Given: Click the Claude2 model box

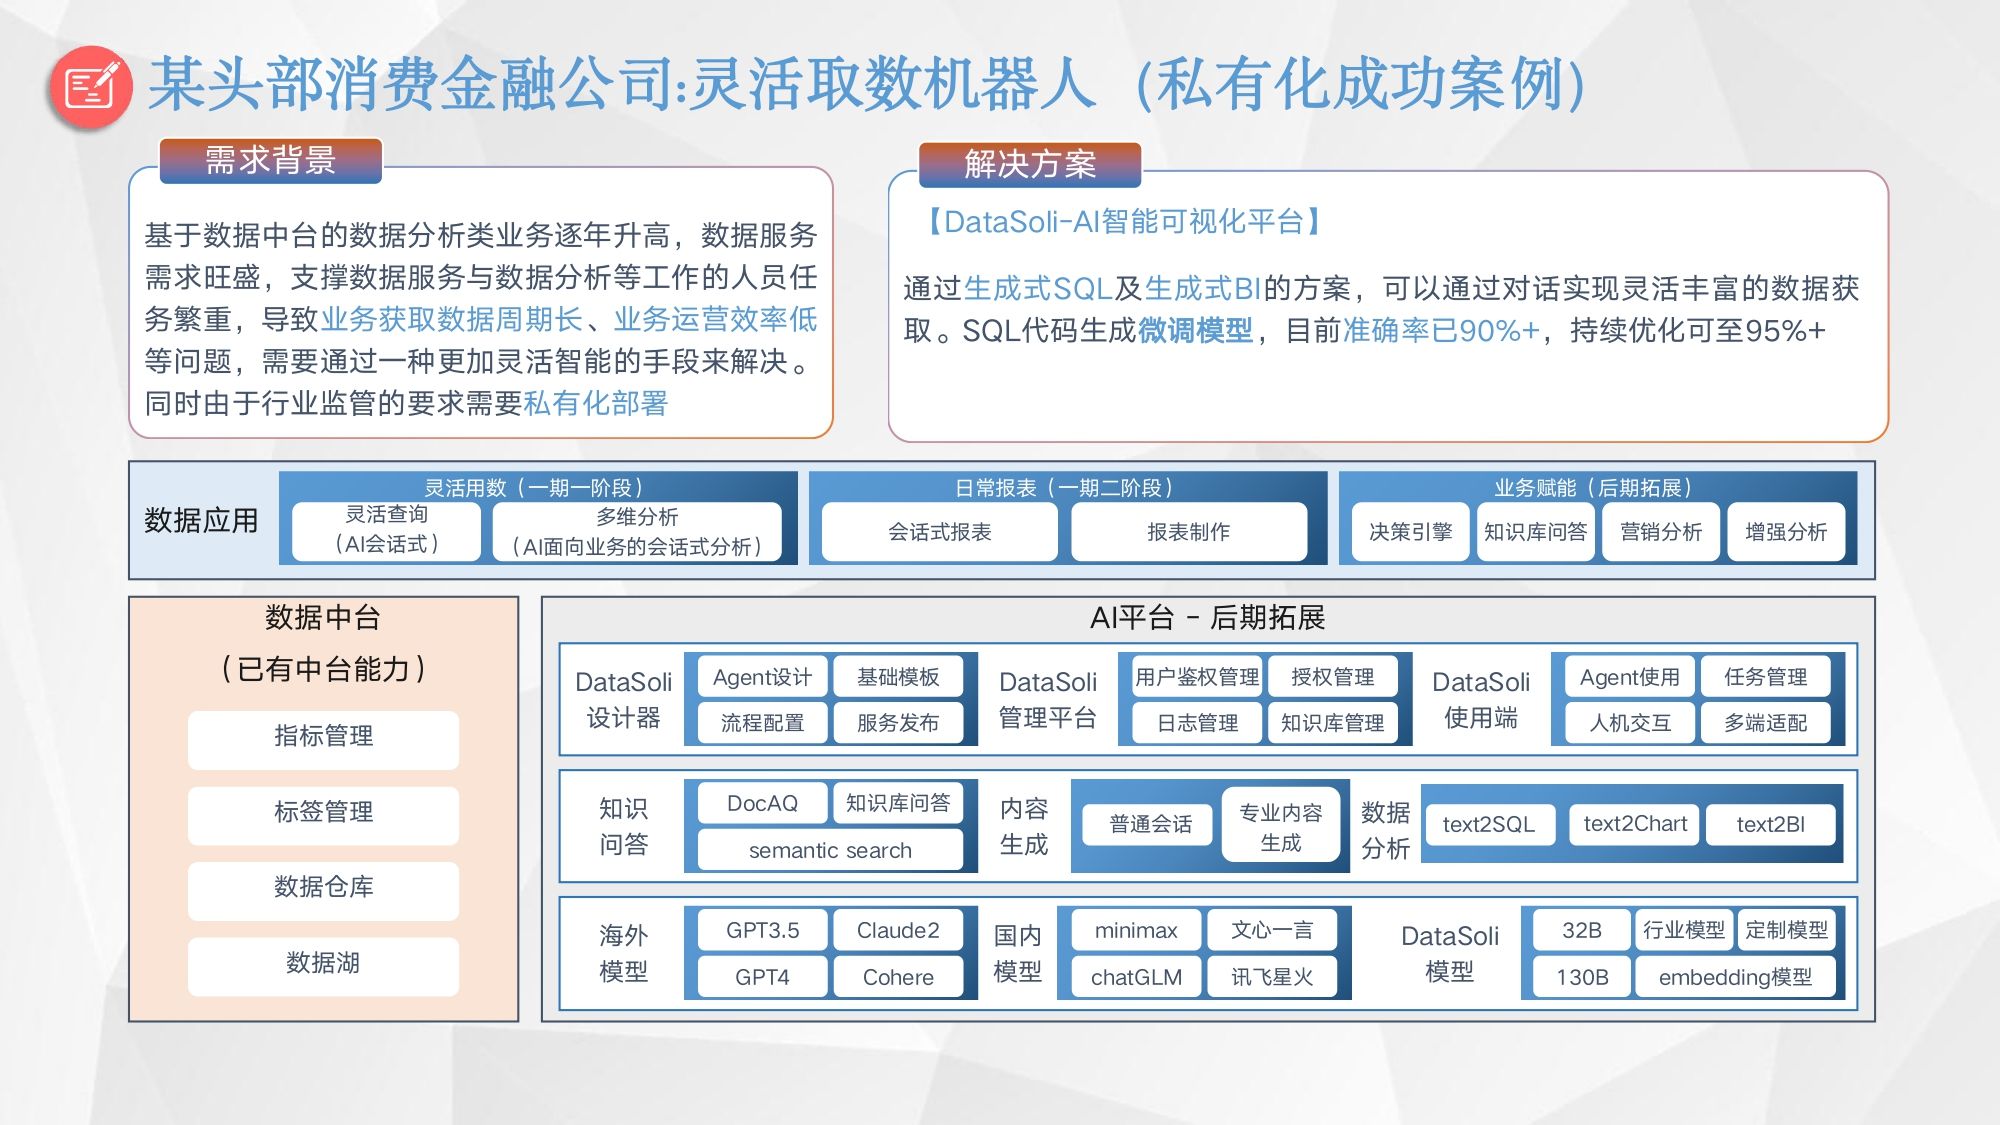Looking at the screenshot, I should tap(898, 931).
